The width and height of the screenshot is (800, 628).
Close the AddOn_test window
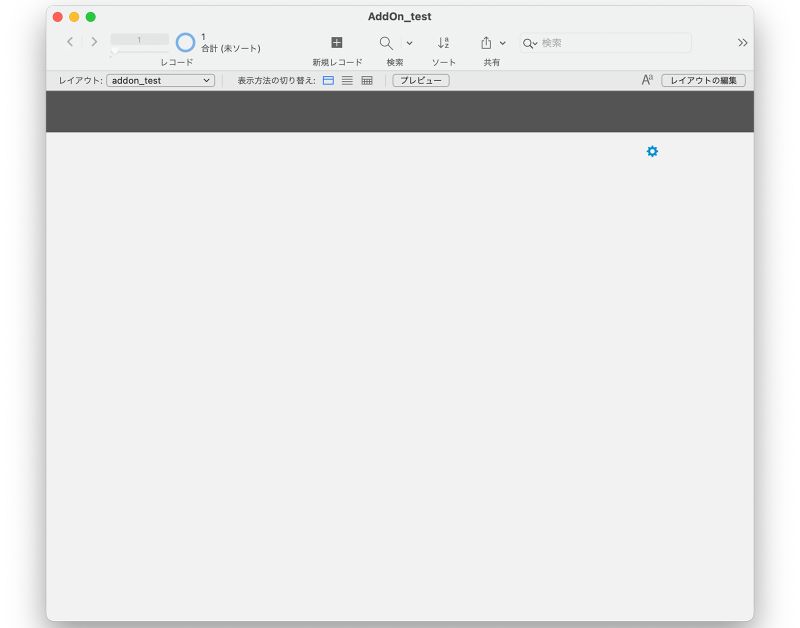pos(58,17)
